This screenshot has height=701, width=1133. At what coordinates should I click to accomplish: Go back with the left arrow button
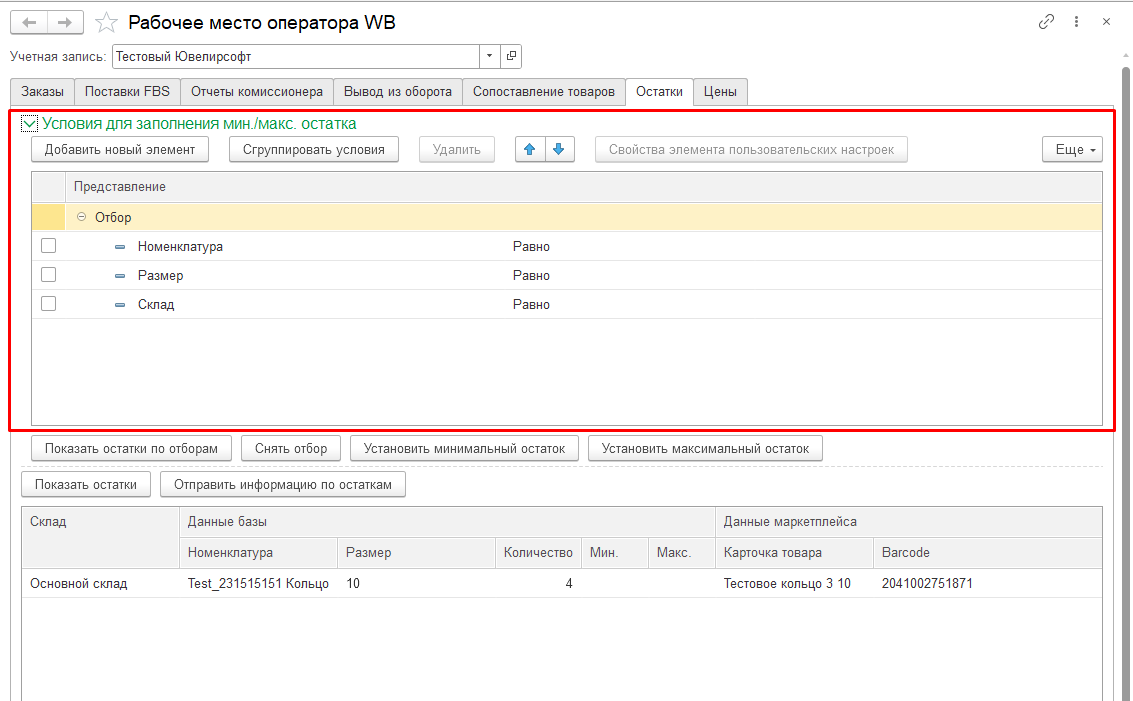(x=29, y=22)
